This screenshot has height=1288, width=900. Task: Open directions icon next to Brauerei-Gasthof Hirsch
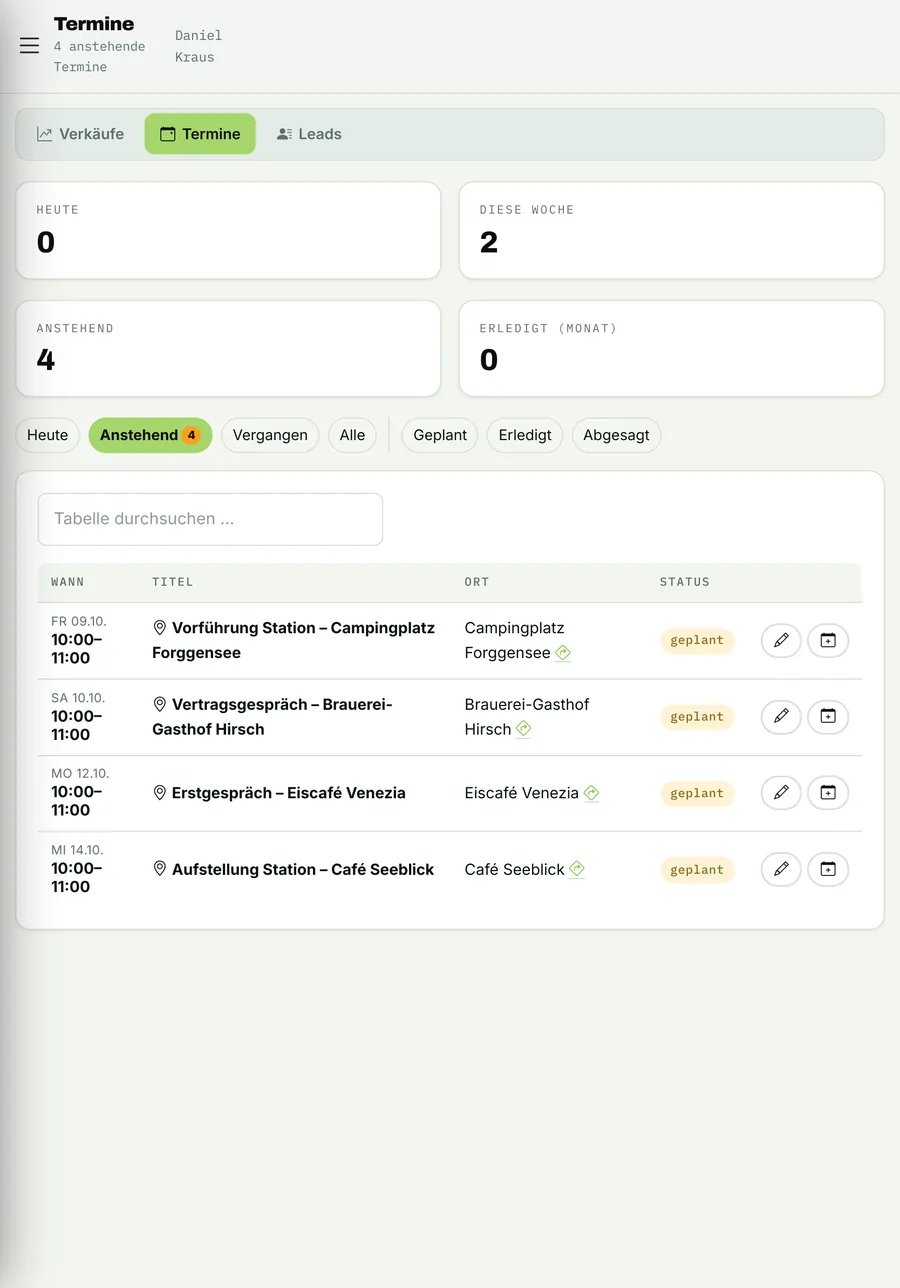[524, 729]
